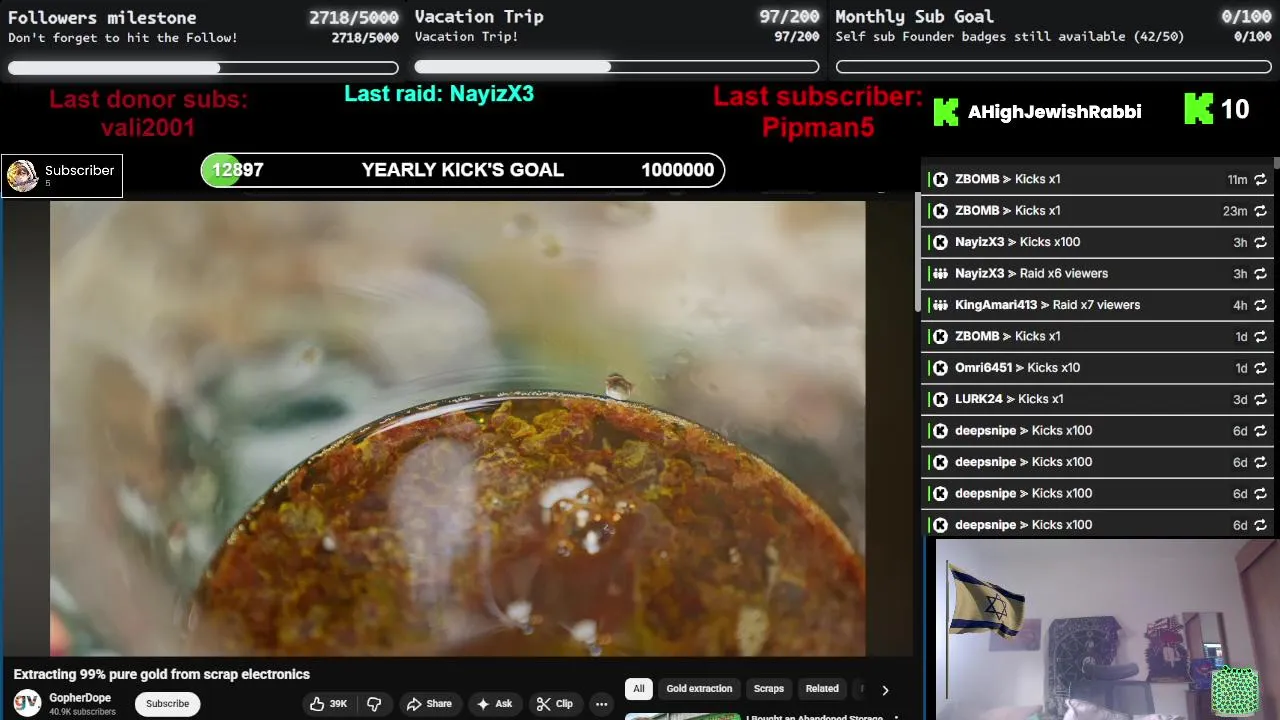Select the Gold extraction chip
The width and height of the screenshot is (1280, 720).
699,689
